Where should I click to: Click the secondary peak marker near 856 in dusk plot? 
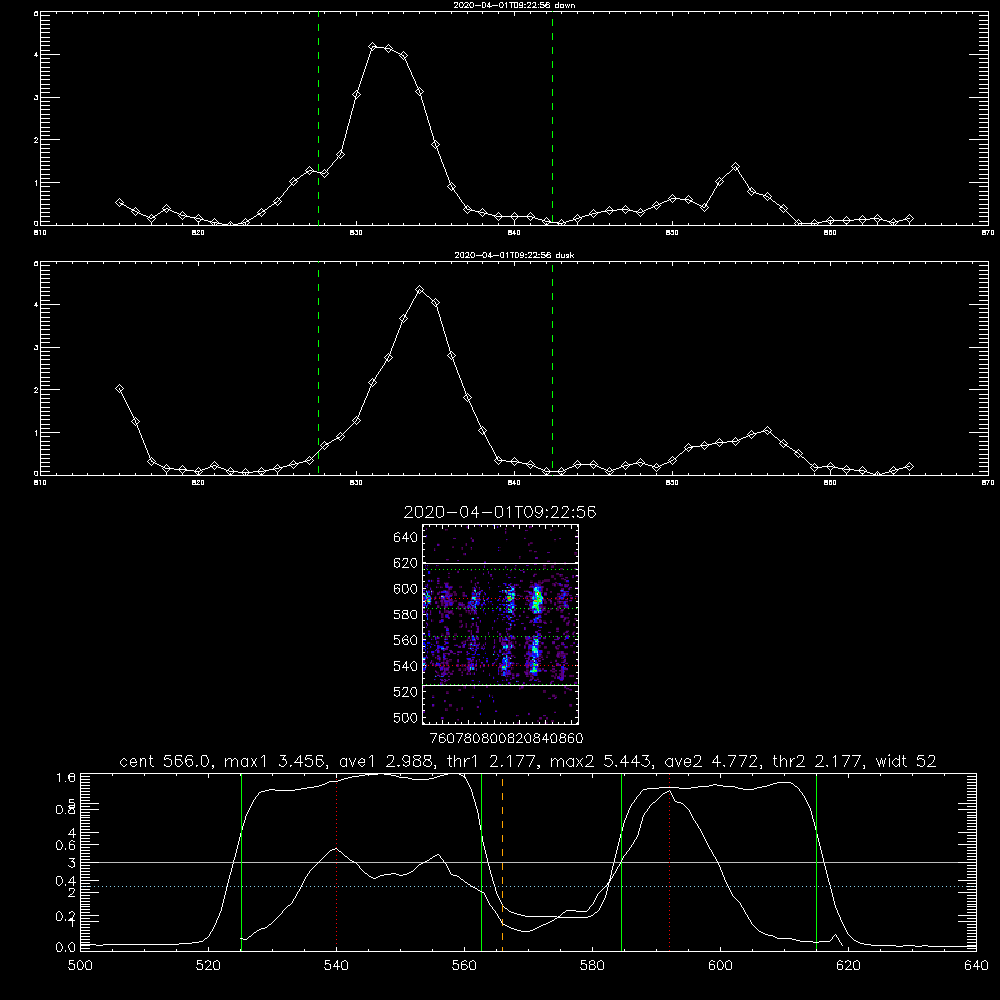[x=767, y=430]
